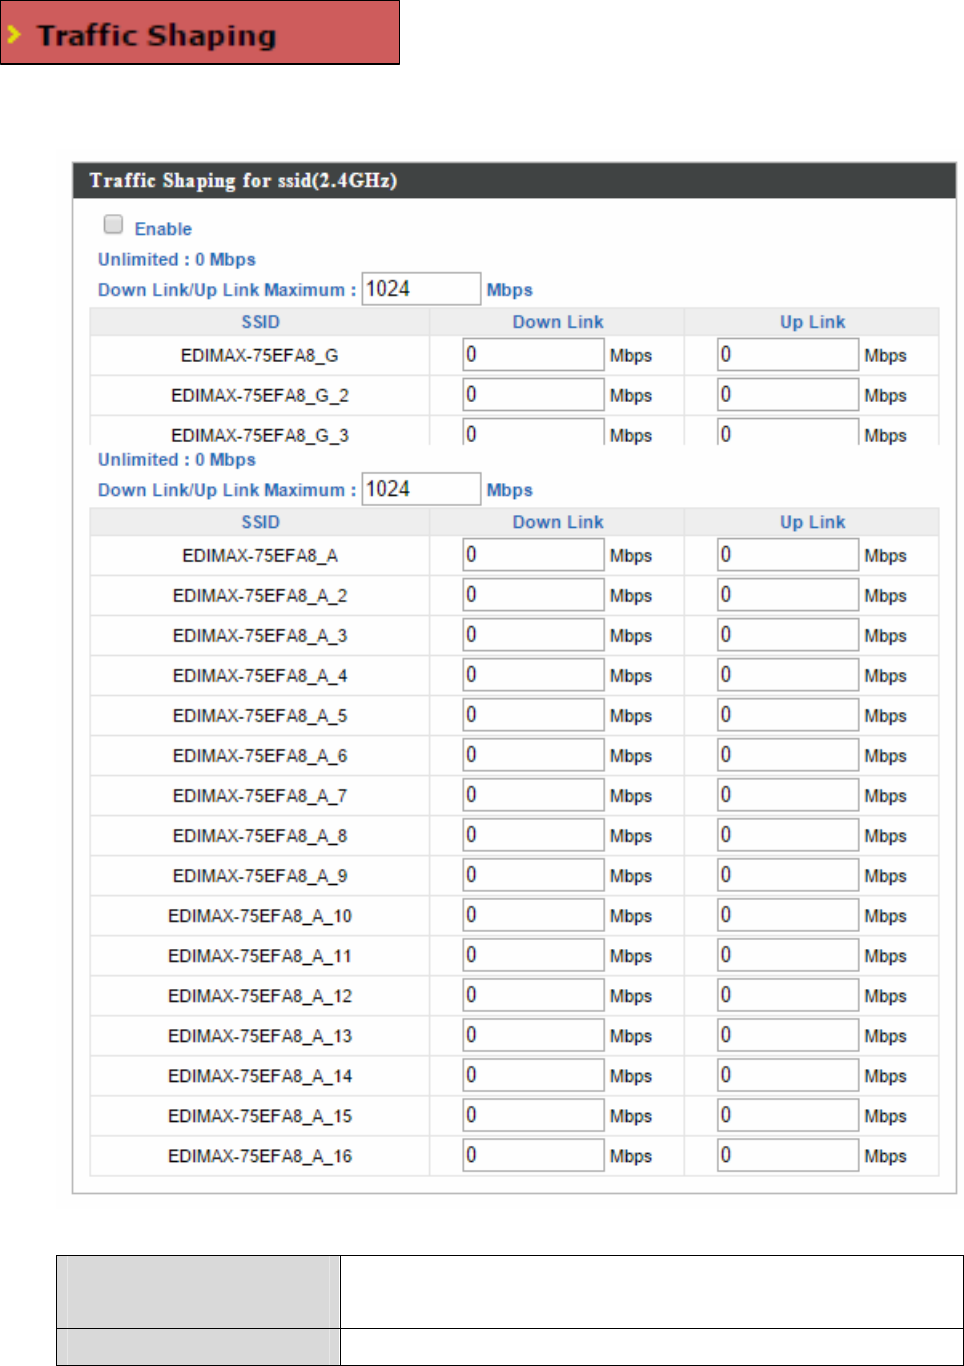Edit Up Link for EDIMAX-75EFA8_G_3

pyautogui.click(x=788, y=432)
